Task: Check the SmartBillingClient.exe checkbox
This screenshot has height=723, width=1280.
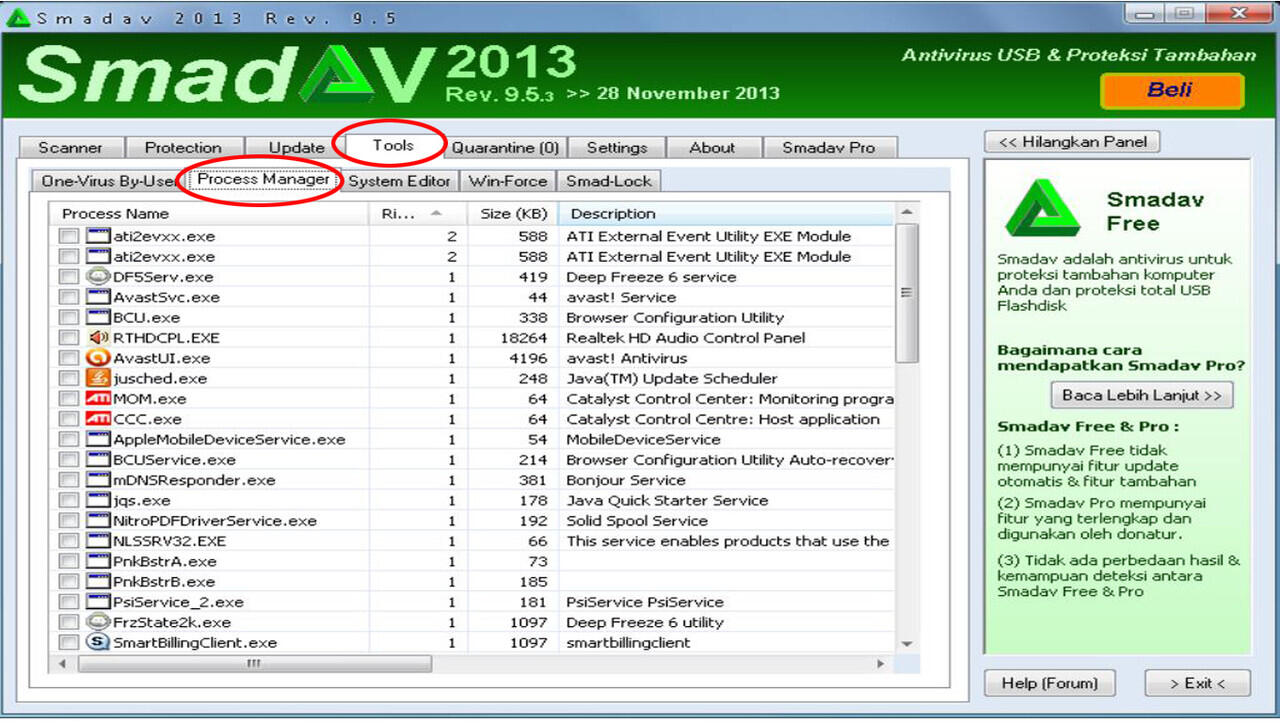Action: coord(68,642)
